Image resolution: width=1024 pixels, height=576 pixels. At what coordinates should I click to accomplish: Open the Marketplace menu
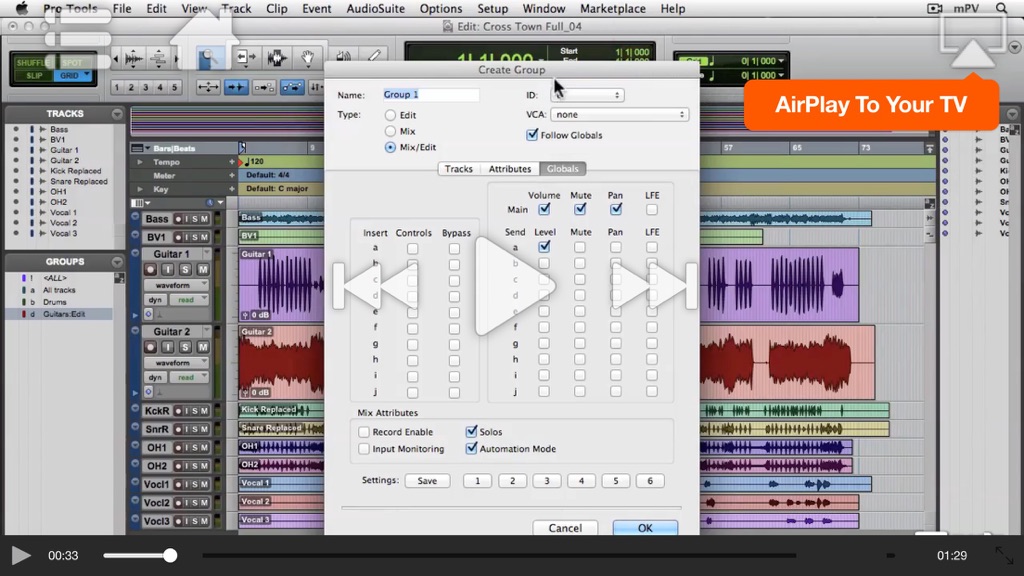(x=613, y=8)
